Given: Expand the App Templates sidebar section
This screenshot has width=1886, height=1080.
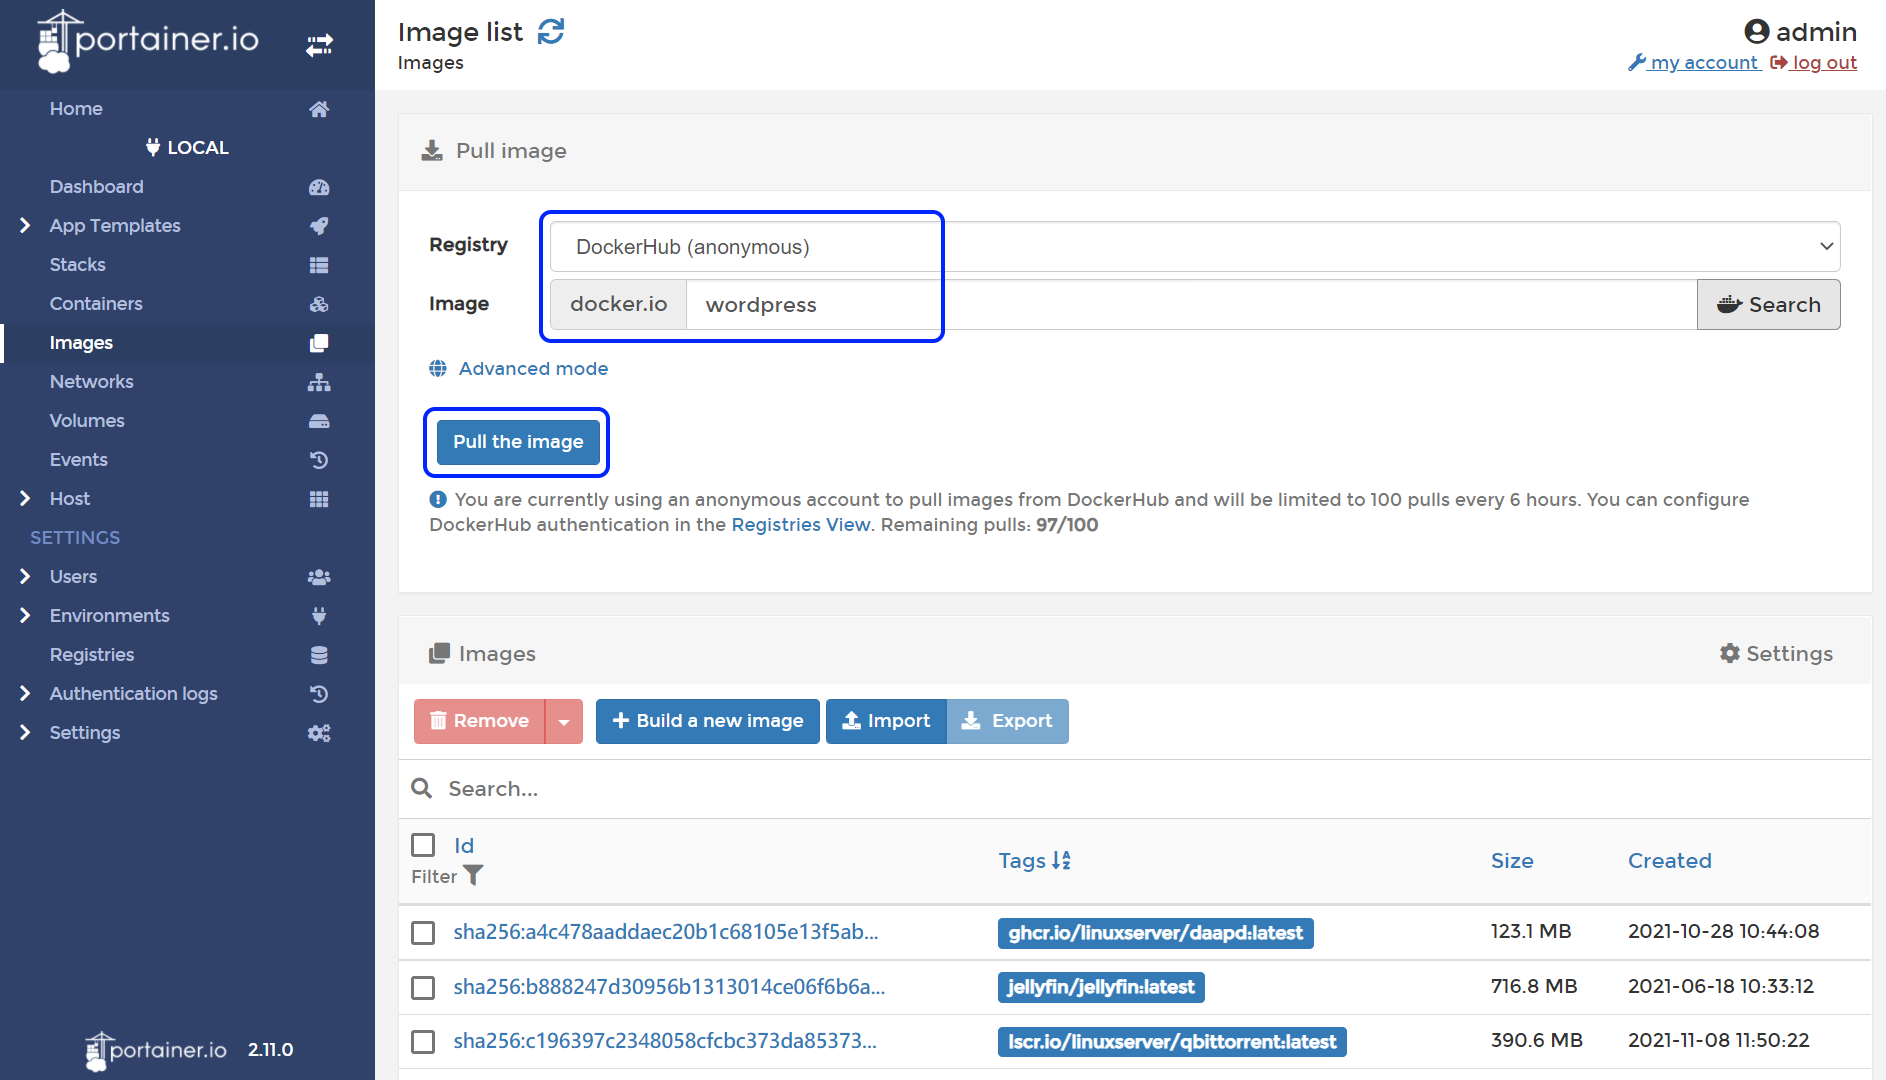Looking at the screenshot, I should [25, 226].
